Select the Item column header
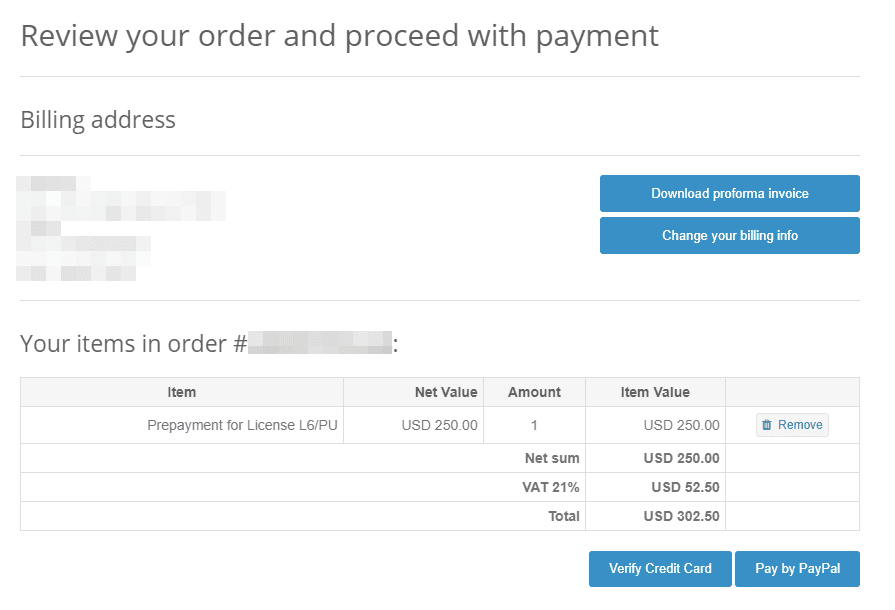 [x=181, y=391]
